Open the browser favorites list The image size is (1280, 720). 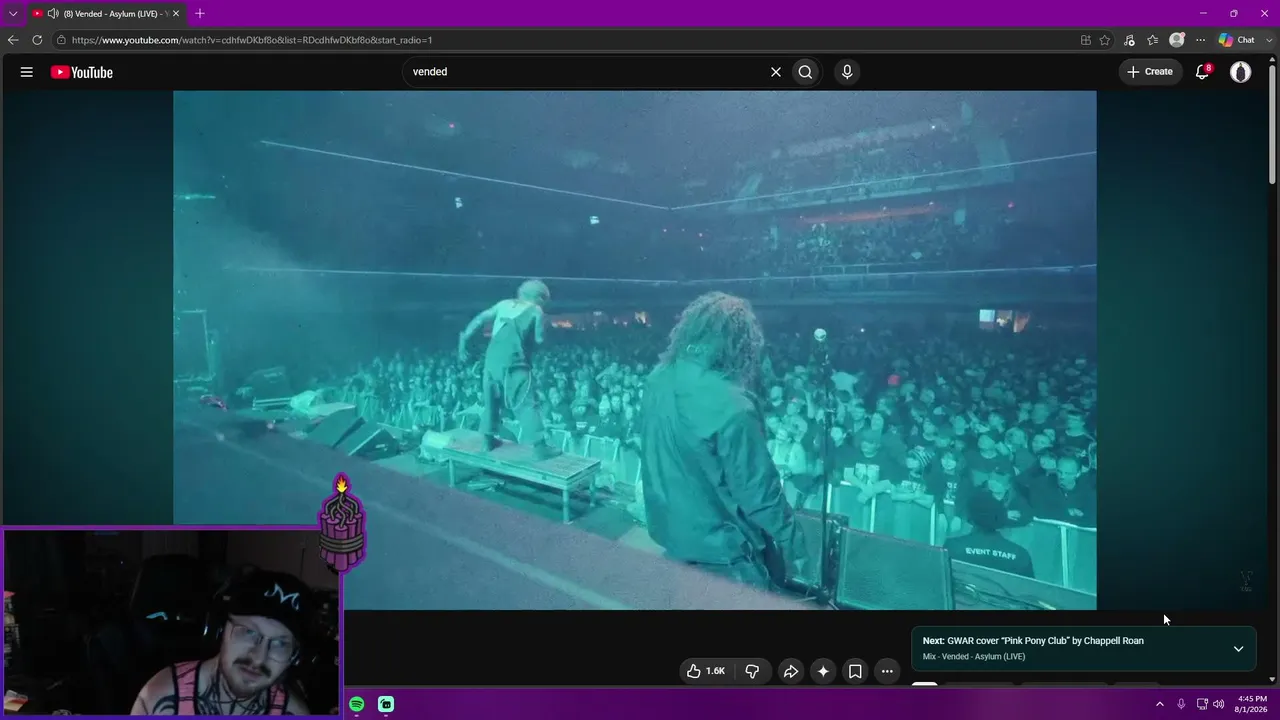1153,40
